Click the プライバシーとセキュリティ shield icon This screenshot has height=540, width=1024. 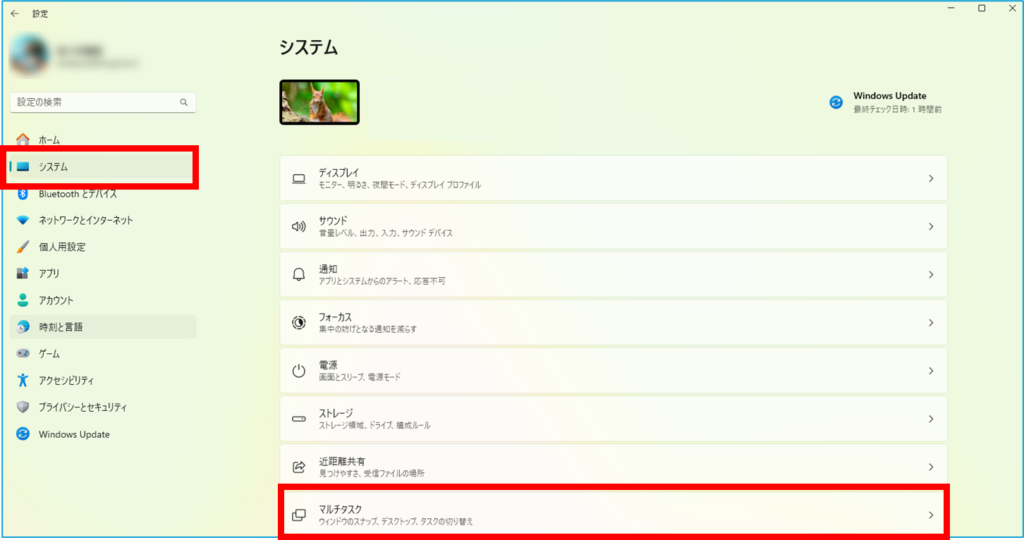23,407
